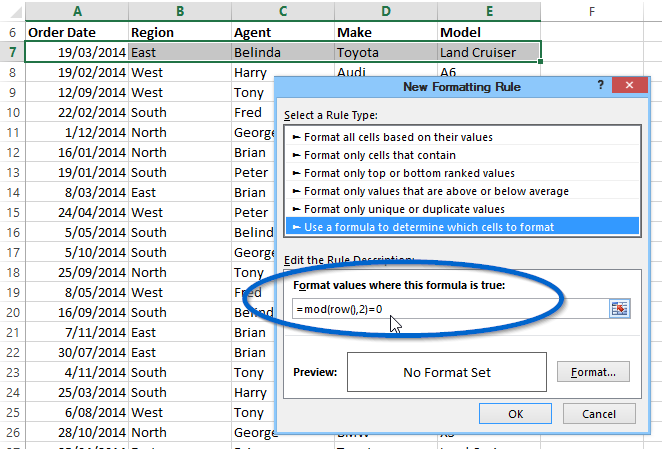Select column F header
662x449 pixels.
[592, 11]
